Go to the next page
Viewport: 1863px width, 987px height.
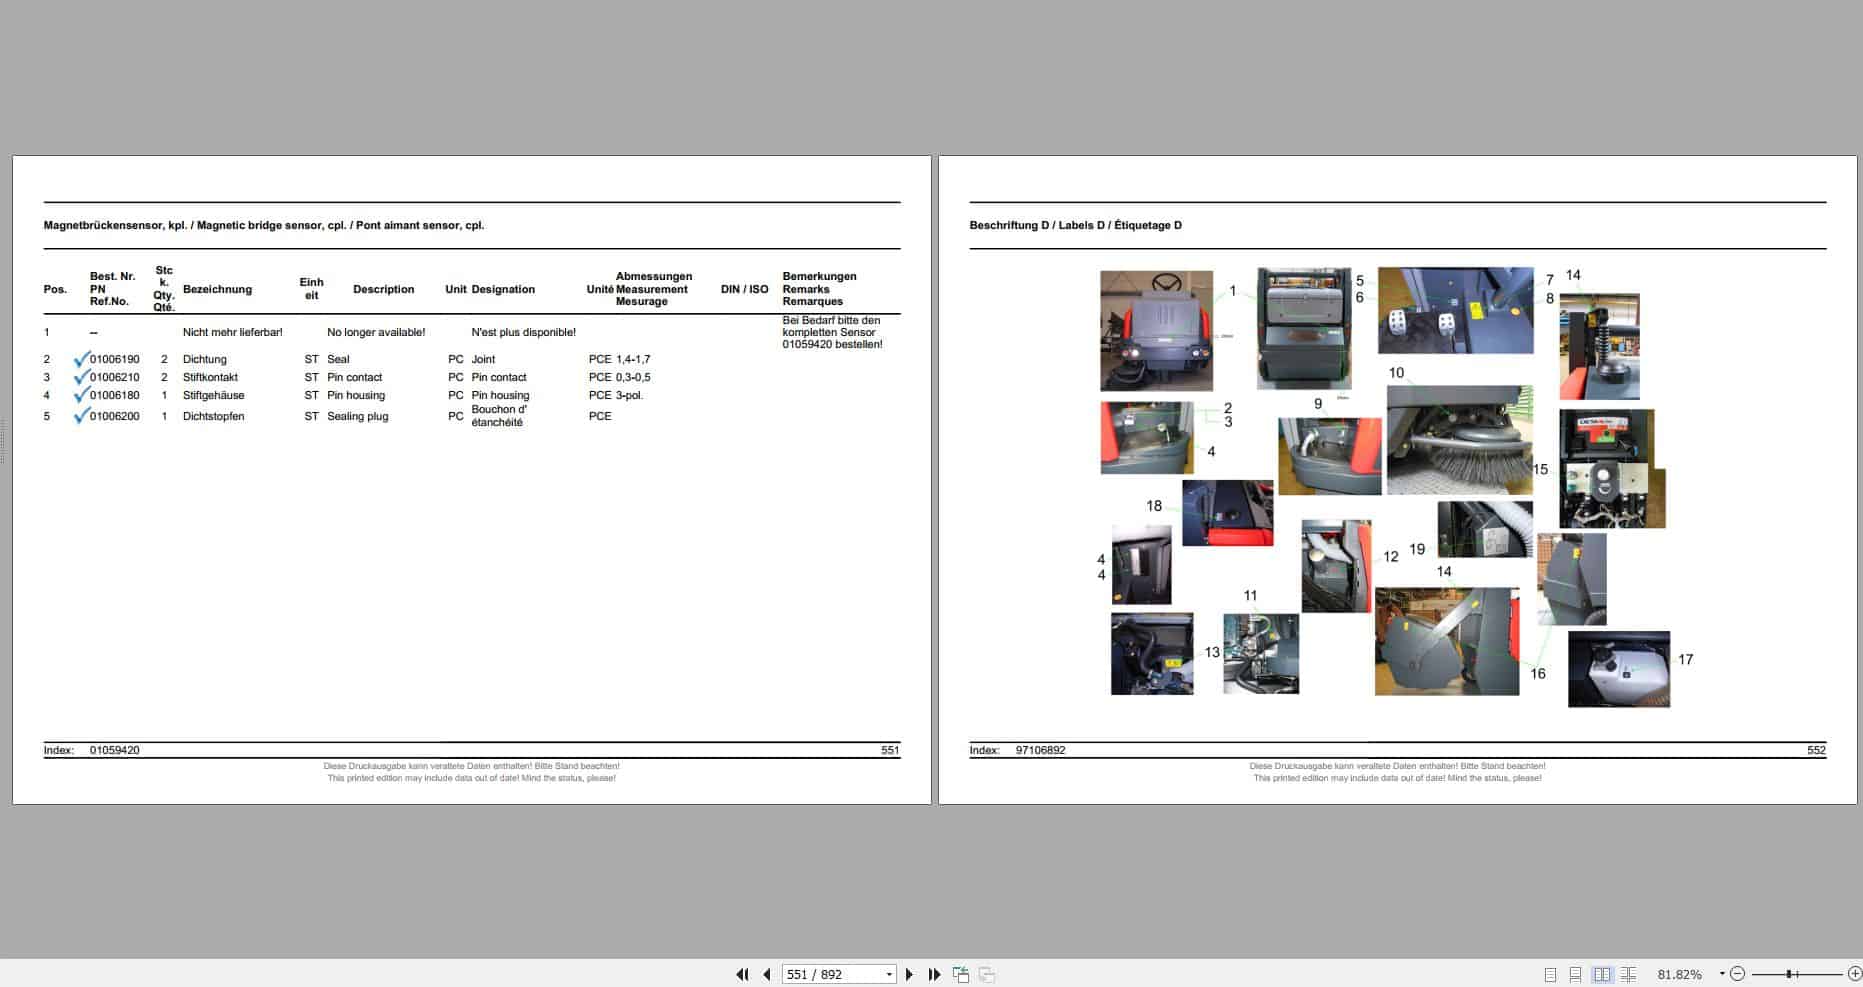909,974
